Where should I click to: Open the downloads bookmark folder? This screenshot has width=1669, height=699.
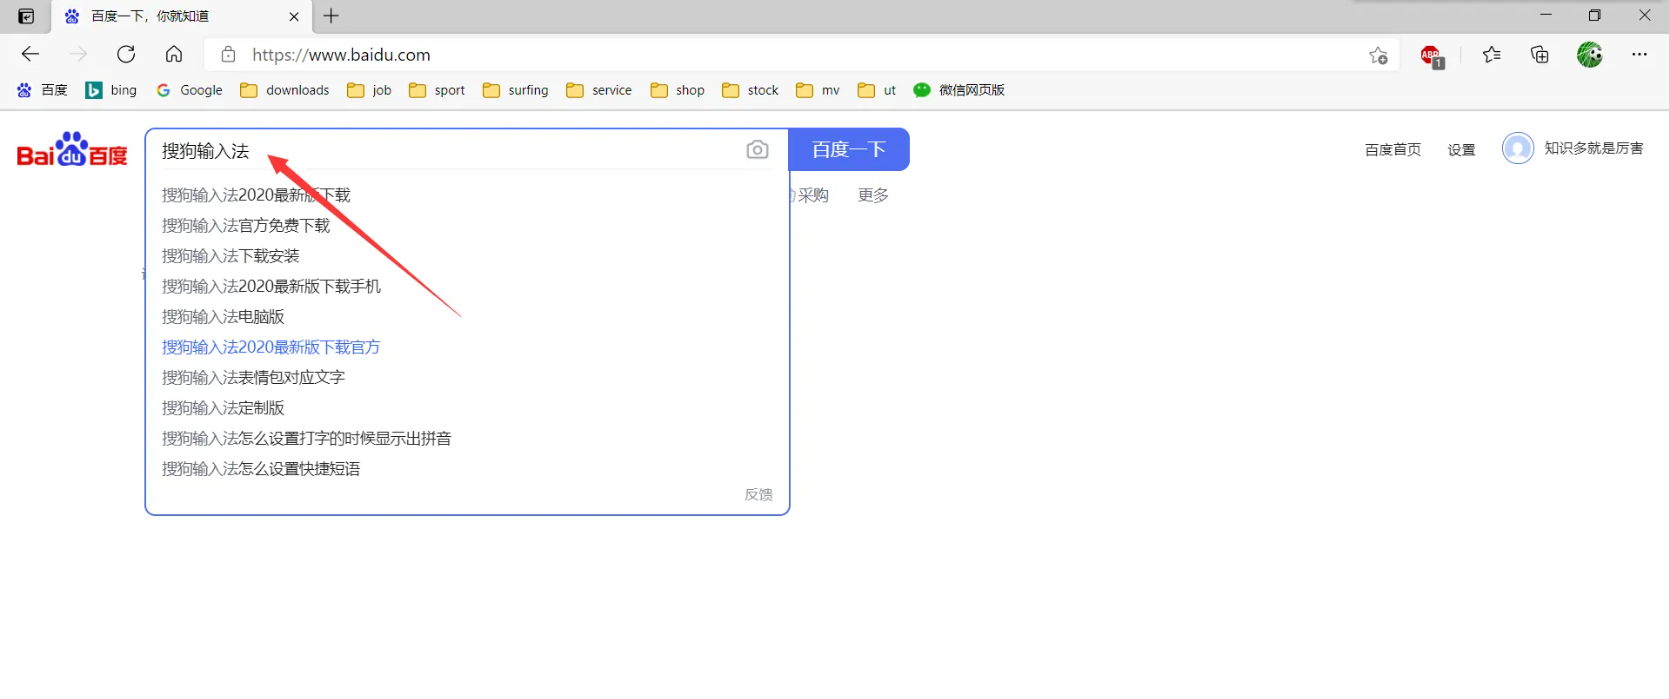point(285,90)
